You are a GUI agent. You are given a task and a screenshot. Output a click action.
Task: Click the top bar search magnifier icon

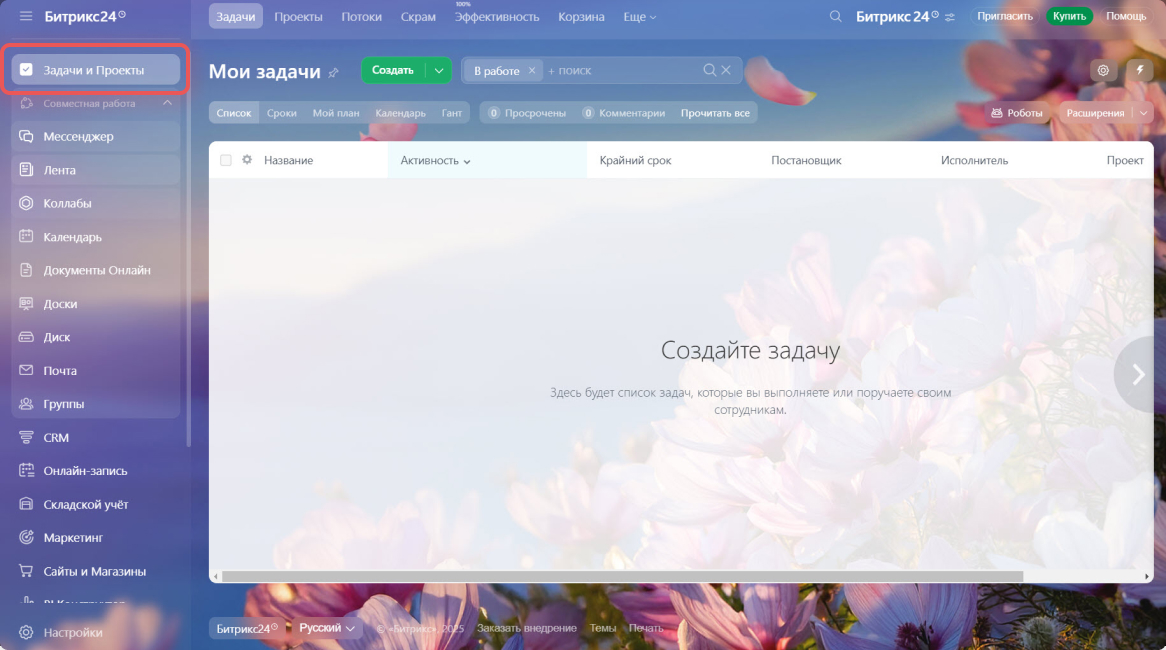[836, 16]
